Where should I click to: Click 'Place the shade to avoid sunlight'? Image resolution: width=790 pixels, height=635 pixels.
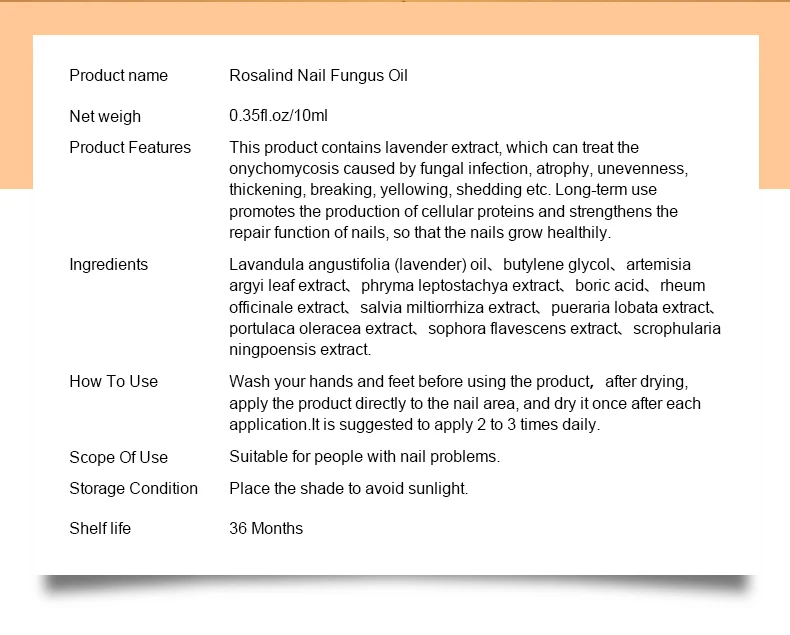(x=349, y=488)
